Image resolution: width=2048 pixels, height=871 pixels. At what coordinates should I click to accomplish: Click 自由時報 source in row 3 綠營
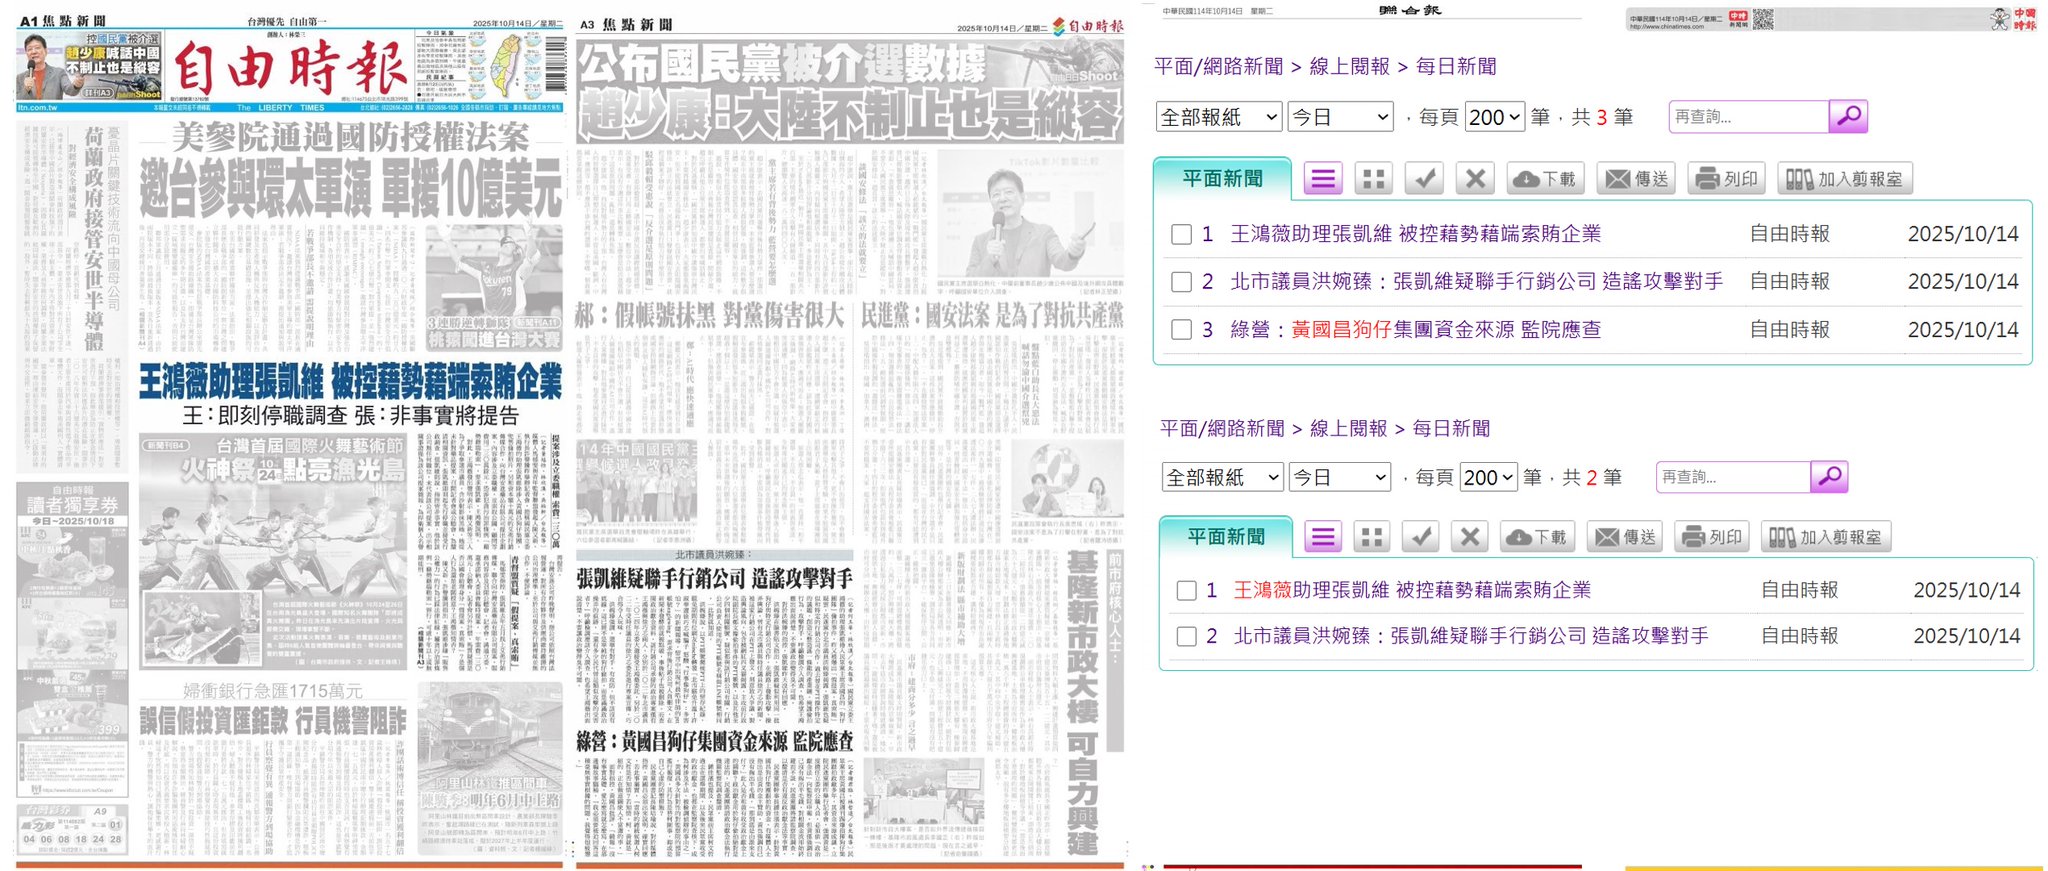click(x=1789, y=330)
